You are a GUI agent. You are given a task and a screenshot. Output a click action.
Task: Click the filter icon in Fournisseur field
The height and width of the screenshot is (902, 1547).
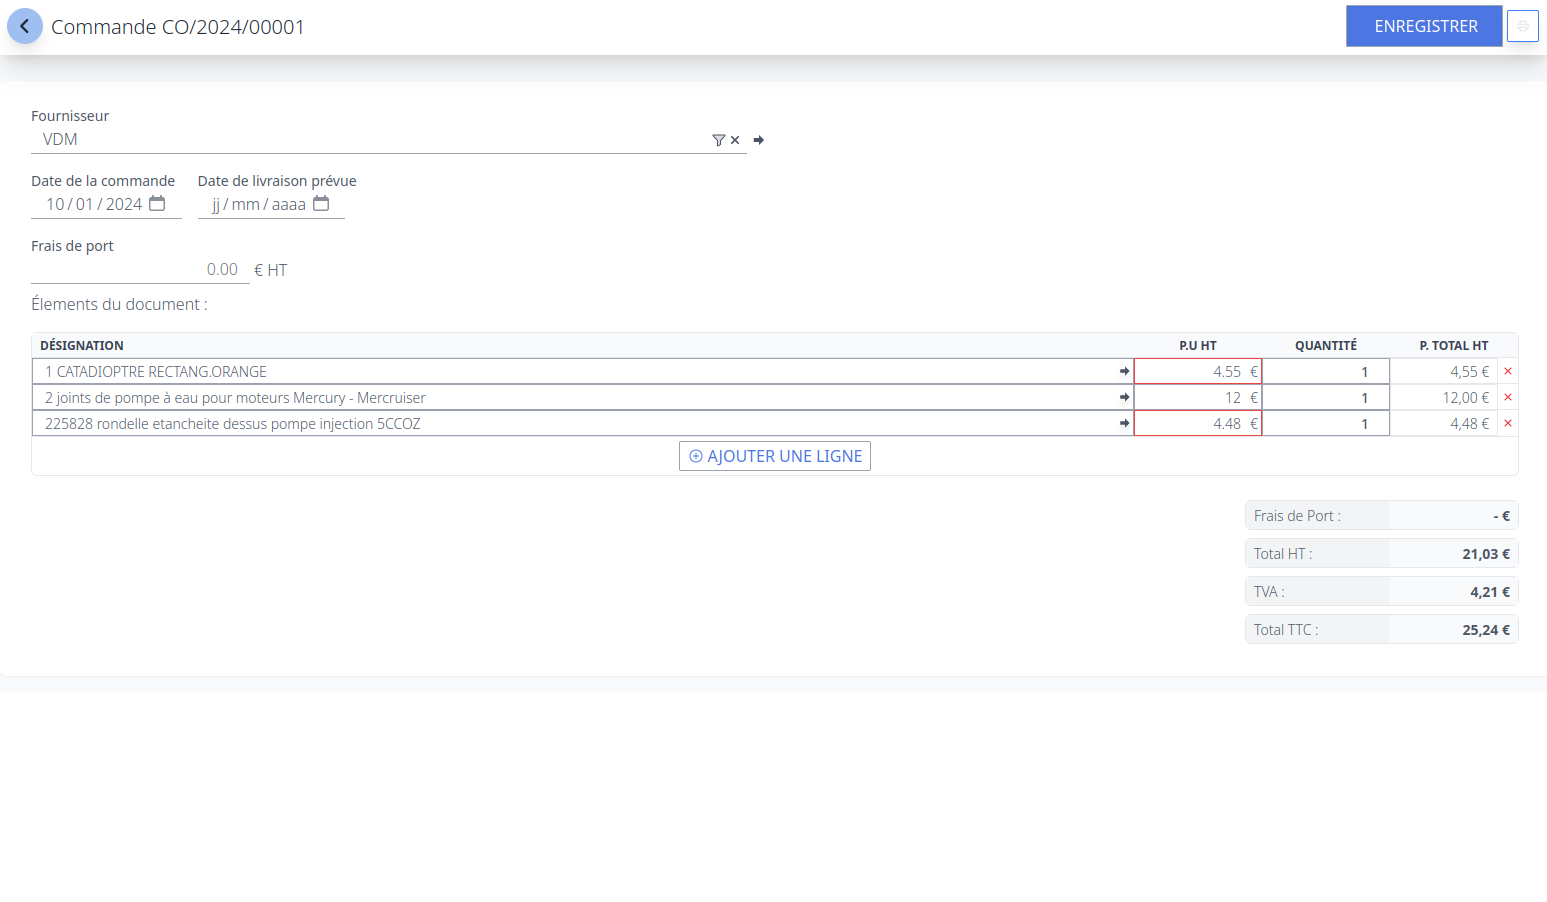pyautogui.click(x=718, y=141)
